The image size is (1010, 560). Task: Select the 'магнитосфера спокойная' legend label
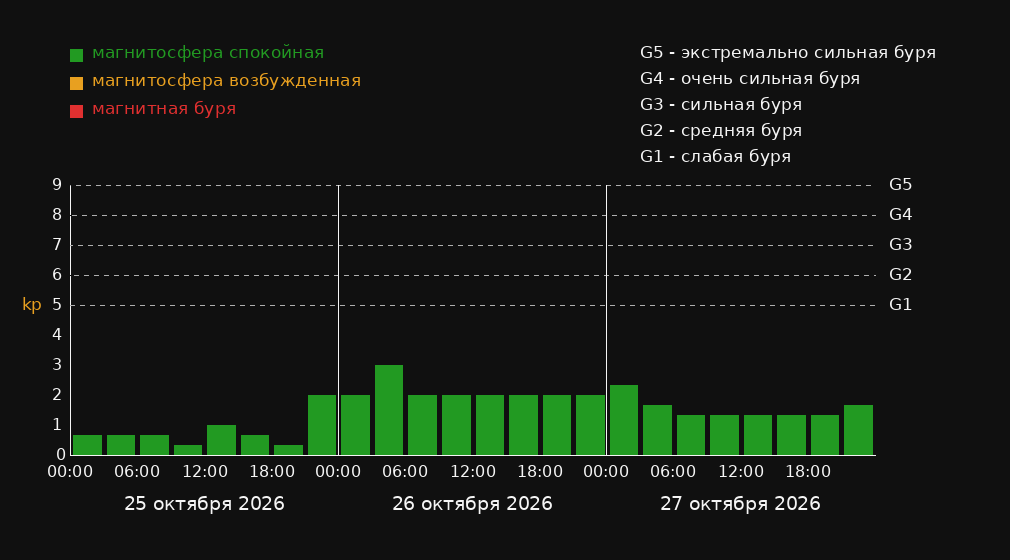[208, 53]
